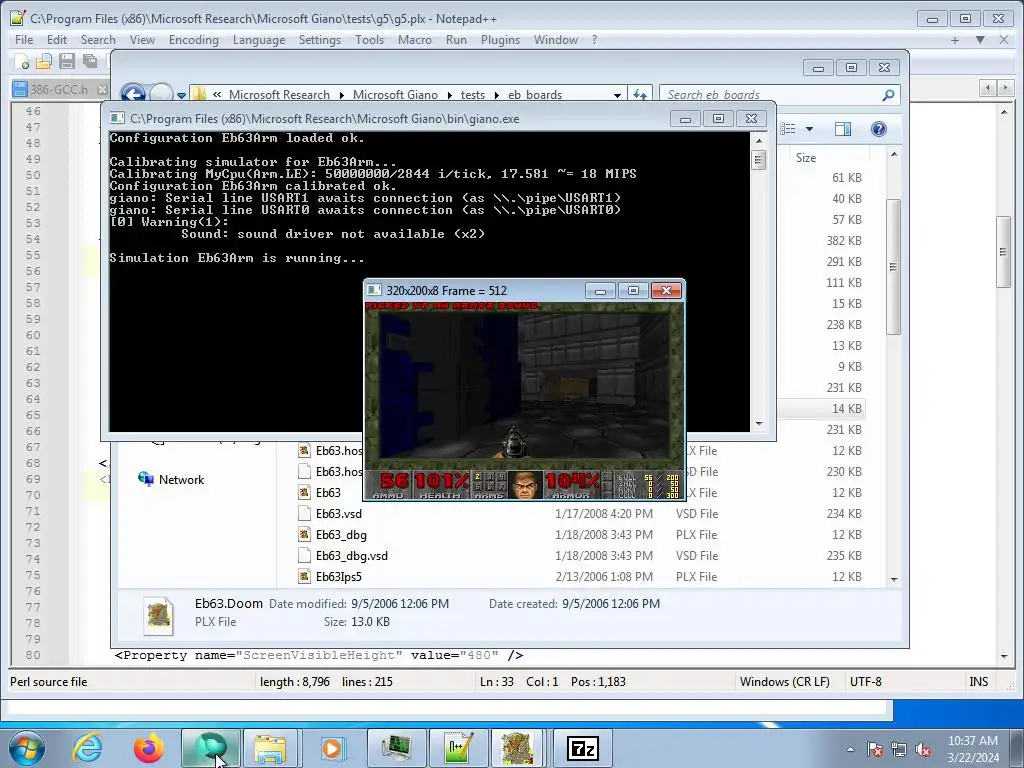This screenshot has width=1024, height=768.
Task: Click Eb63.Doom thumbnail in details pane
Action: [159, 615]
